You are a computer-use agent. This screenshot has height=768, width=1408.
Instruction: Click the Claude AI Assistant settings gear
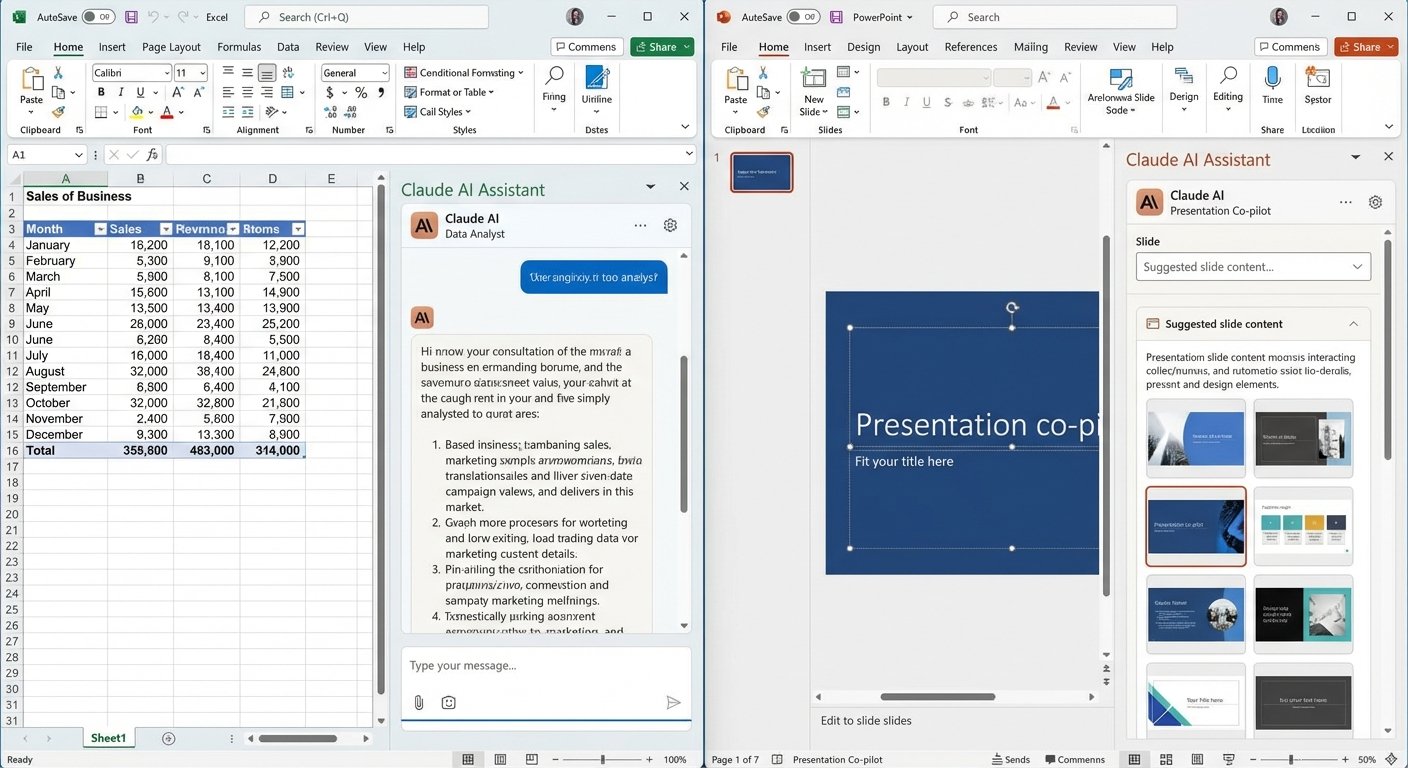[x=670, y=225]
